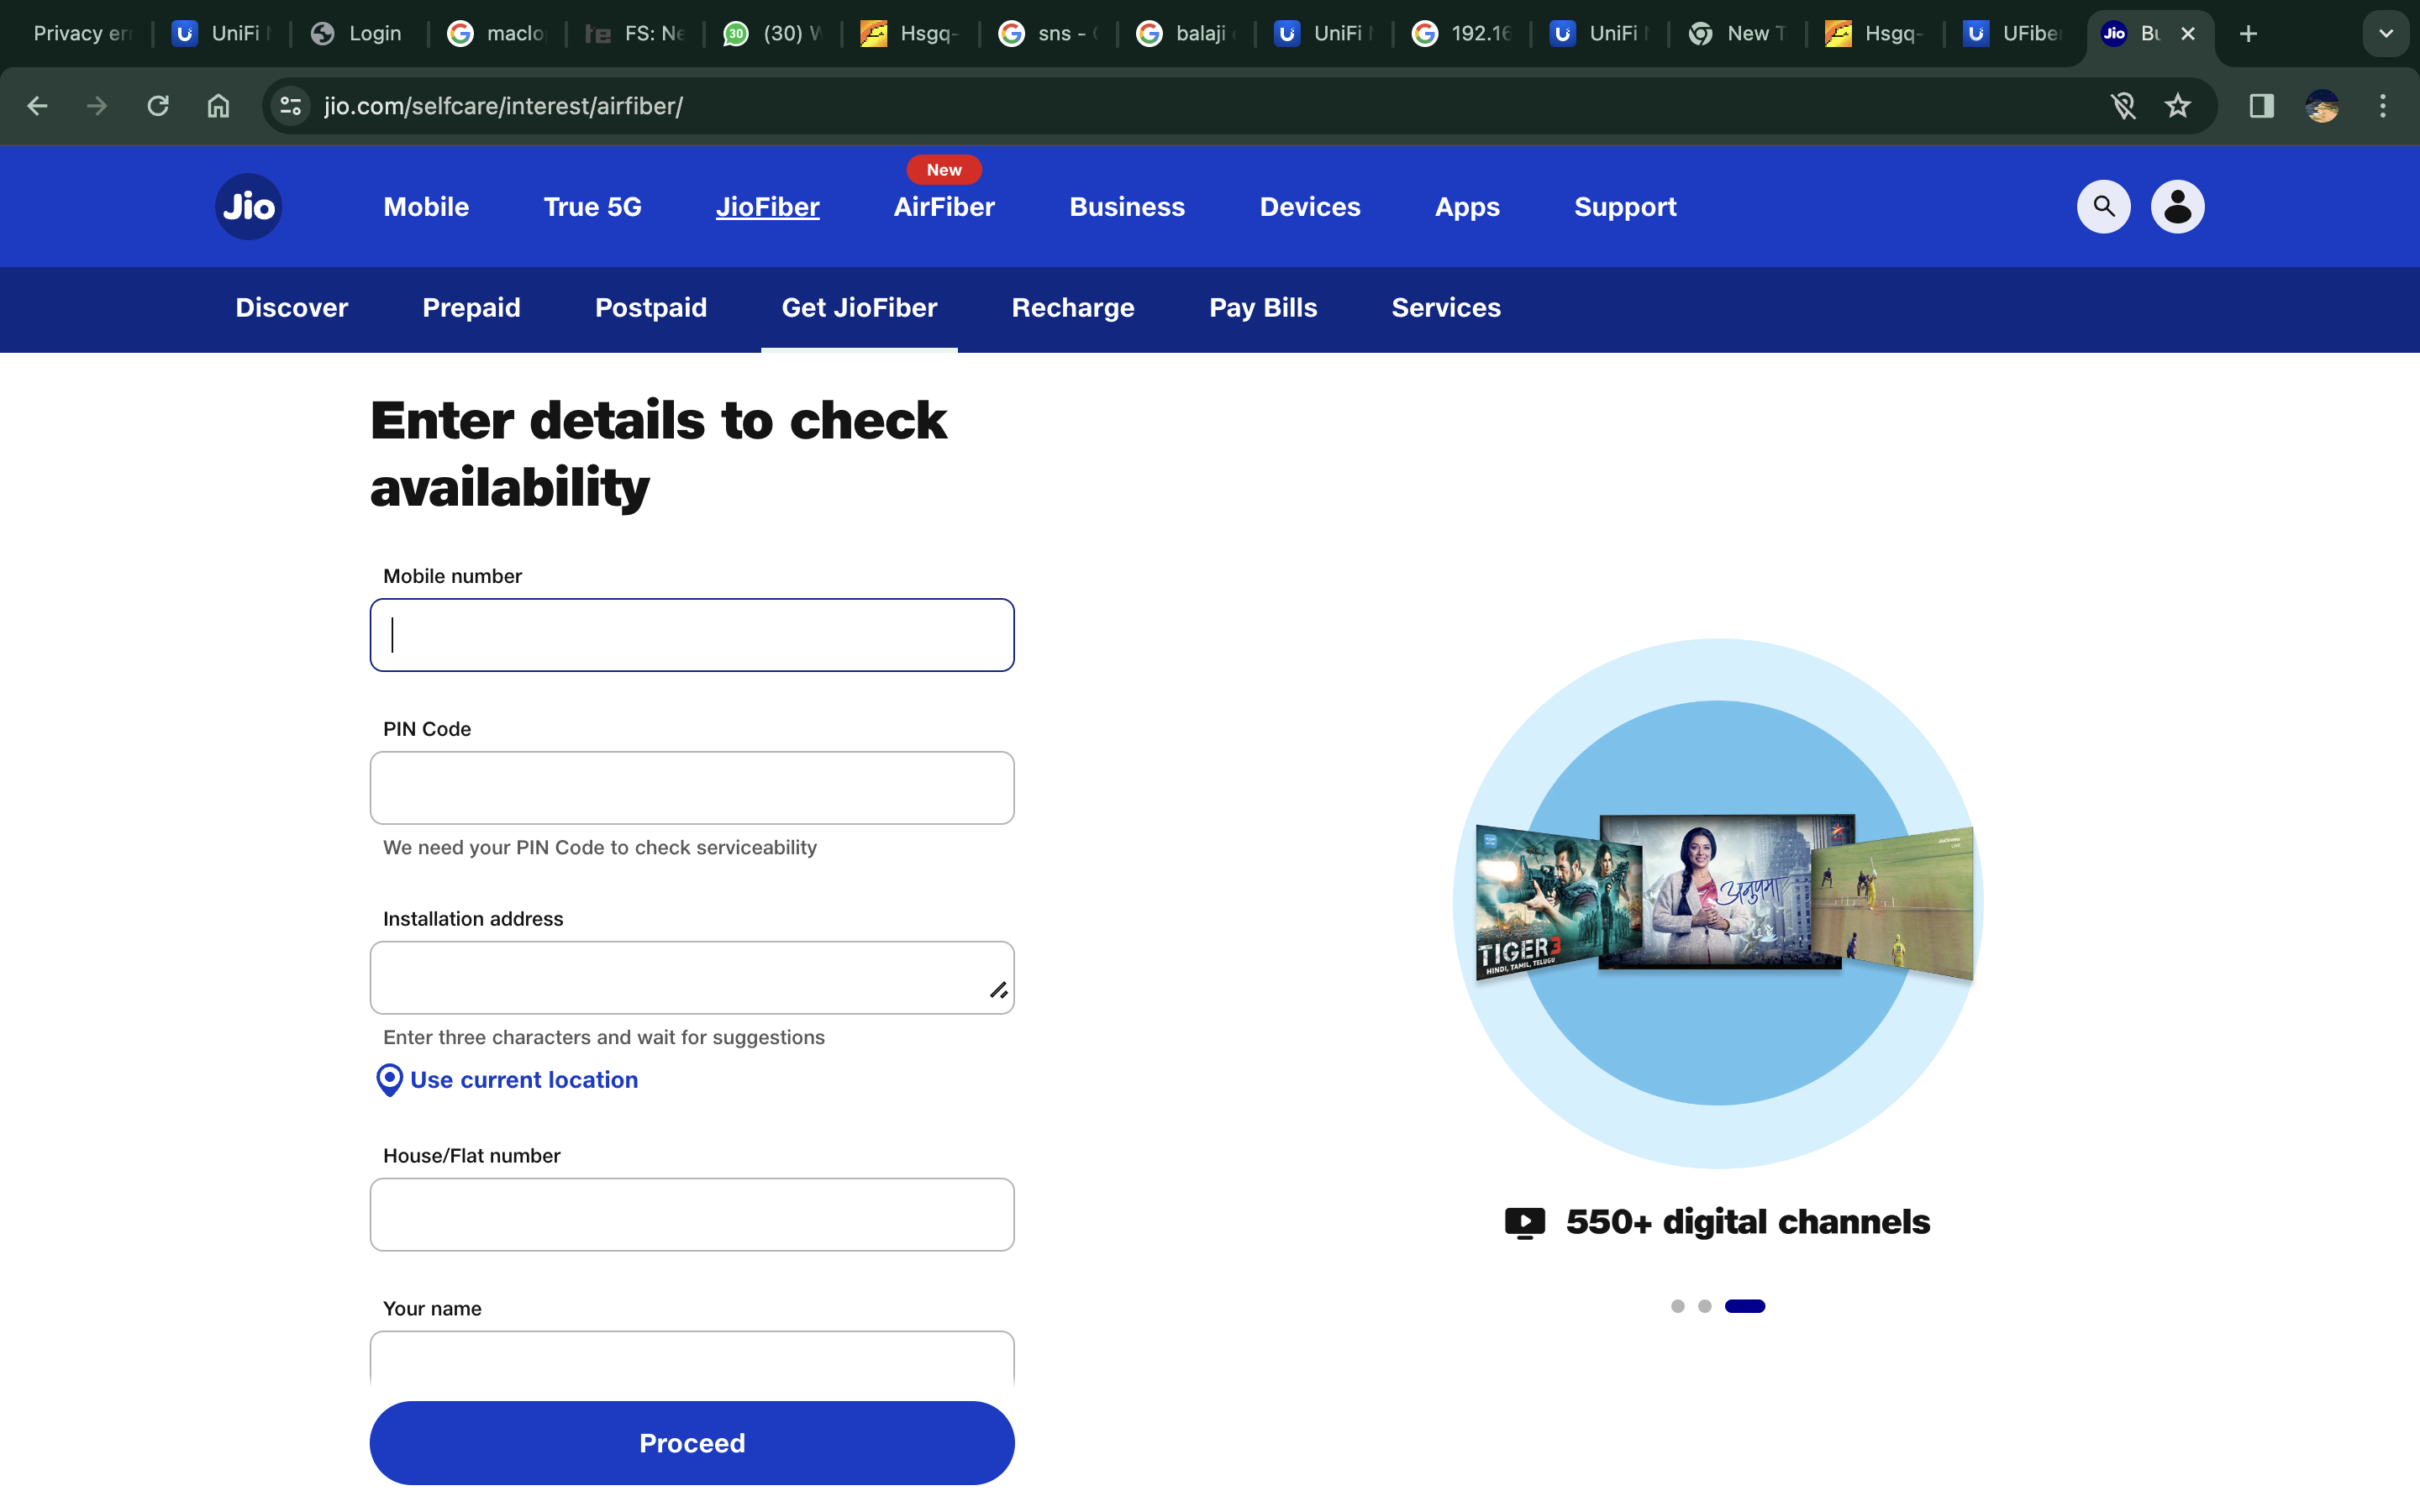The height and width of the screenshot is (1512, 2420).
Task: Switch to the Recharge sub-tab
Action: 1072,308
